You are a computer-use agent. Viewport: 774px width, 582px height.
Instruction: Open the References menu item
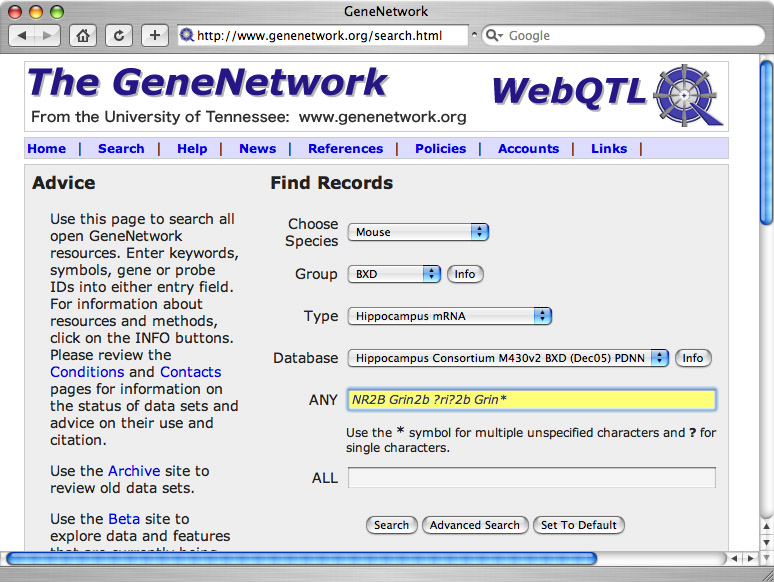pos(345,149)
